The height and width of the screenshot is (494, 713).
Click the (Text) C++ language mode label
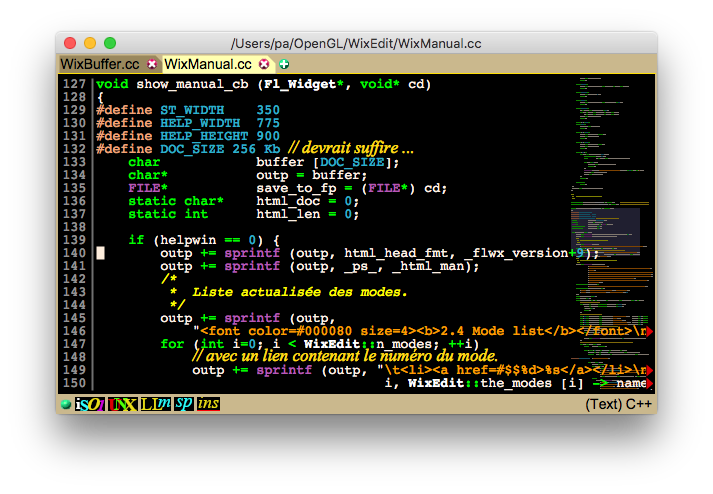click(618, 404)
